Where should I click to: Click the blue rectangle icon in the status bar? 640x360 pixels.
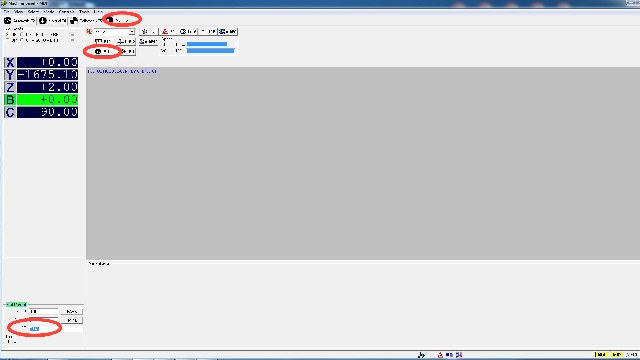[449, 355]
